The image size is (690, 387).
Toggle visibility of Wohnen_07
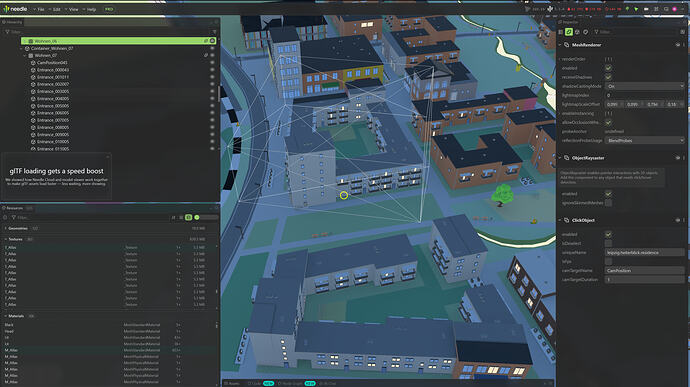(212, 55)
